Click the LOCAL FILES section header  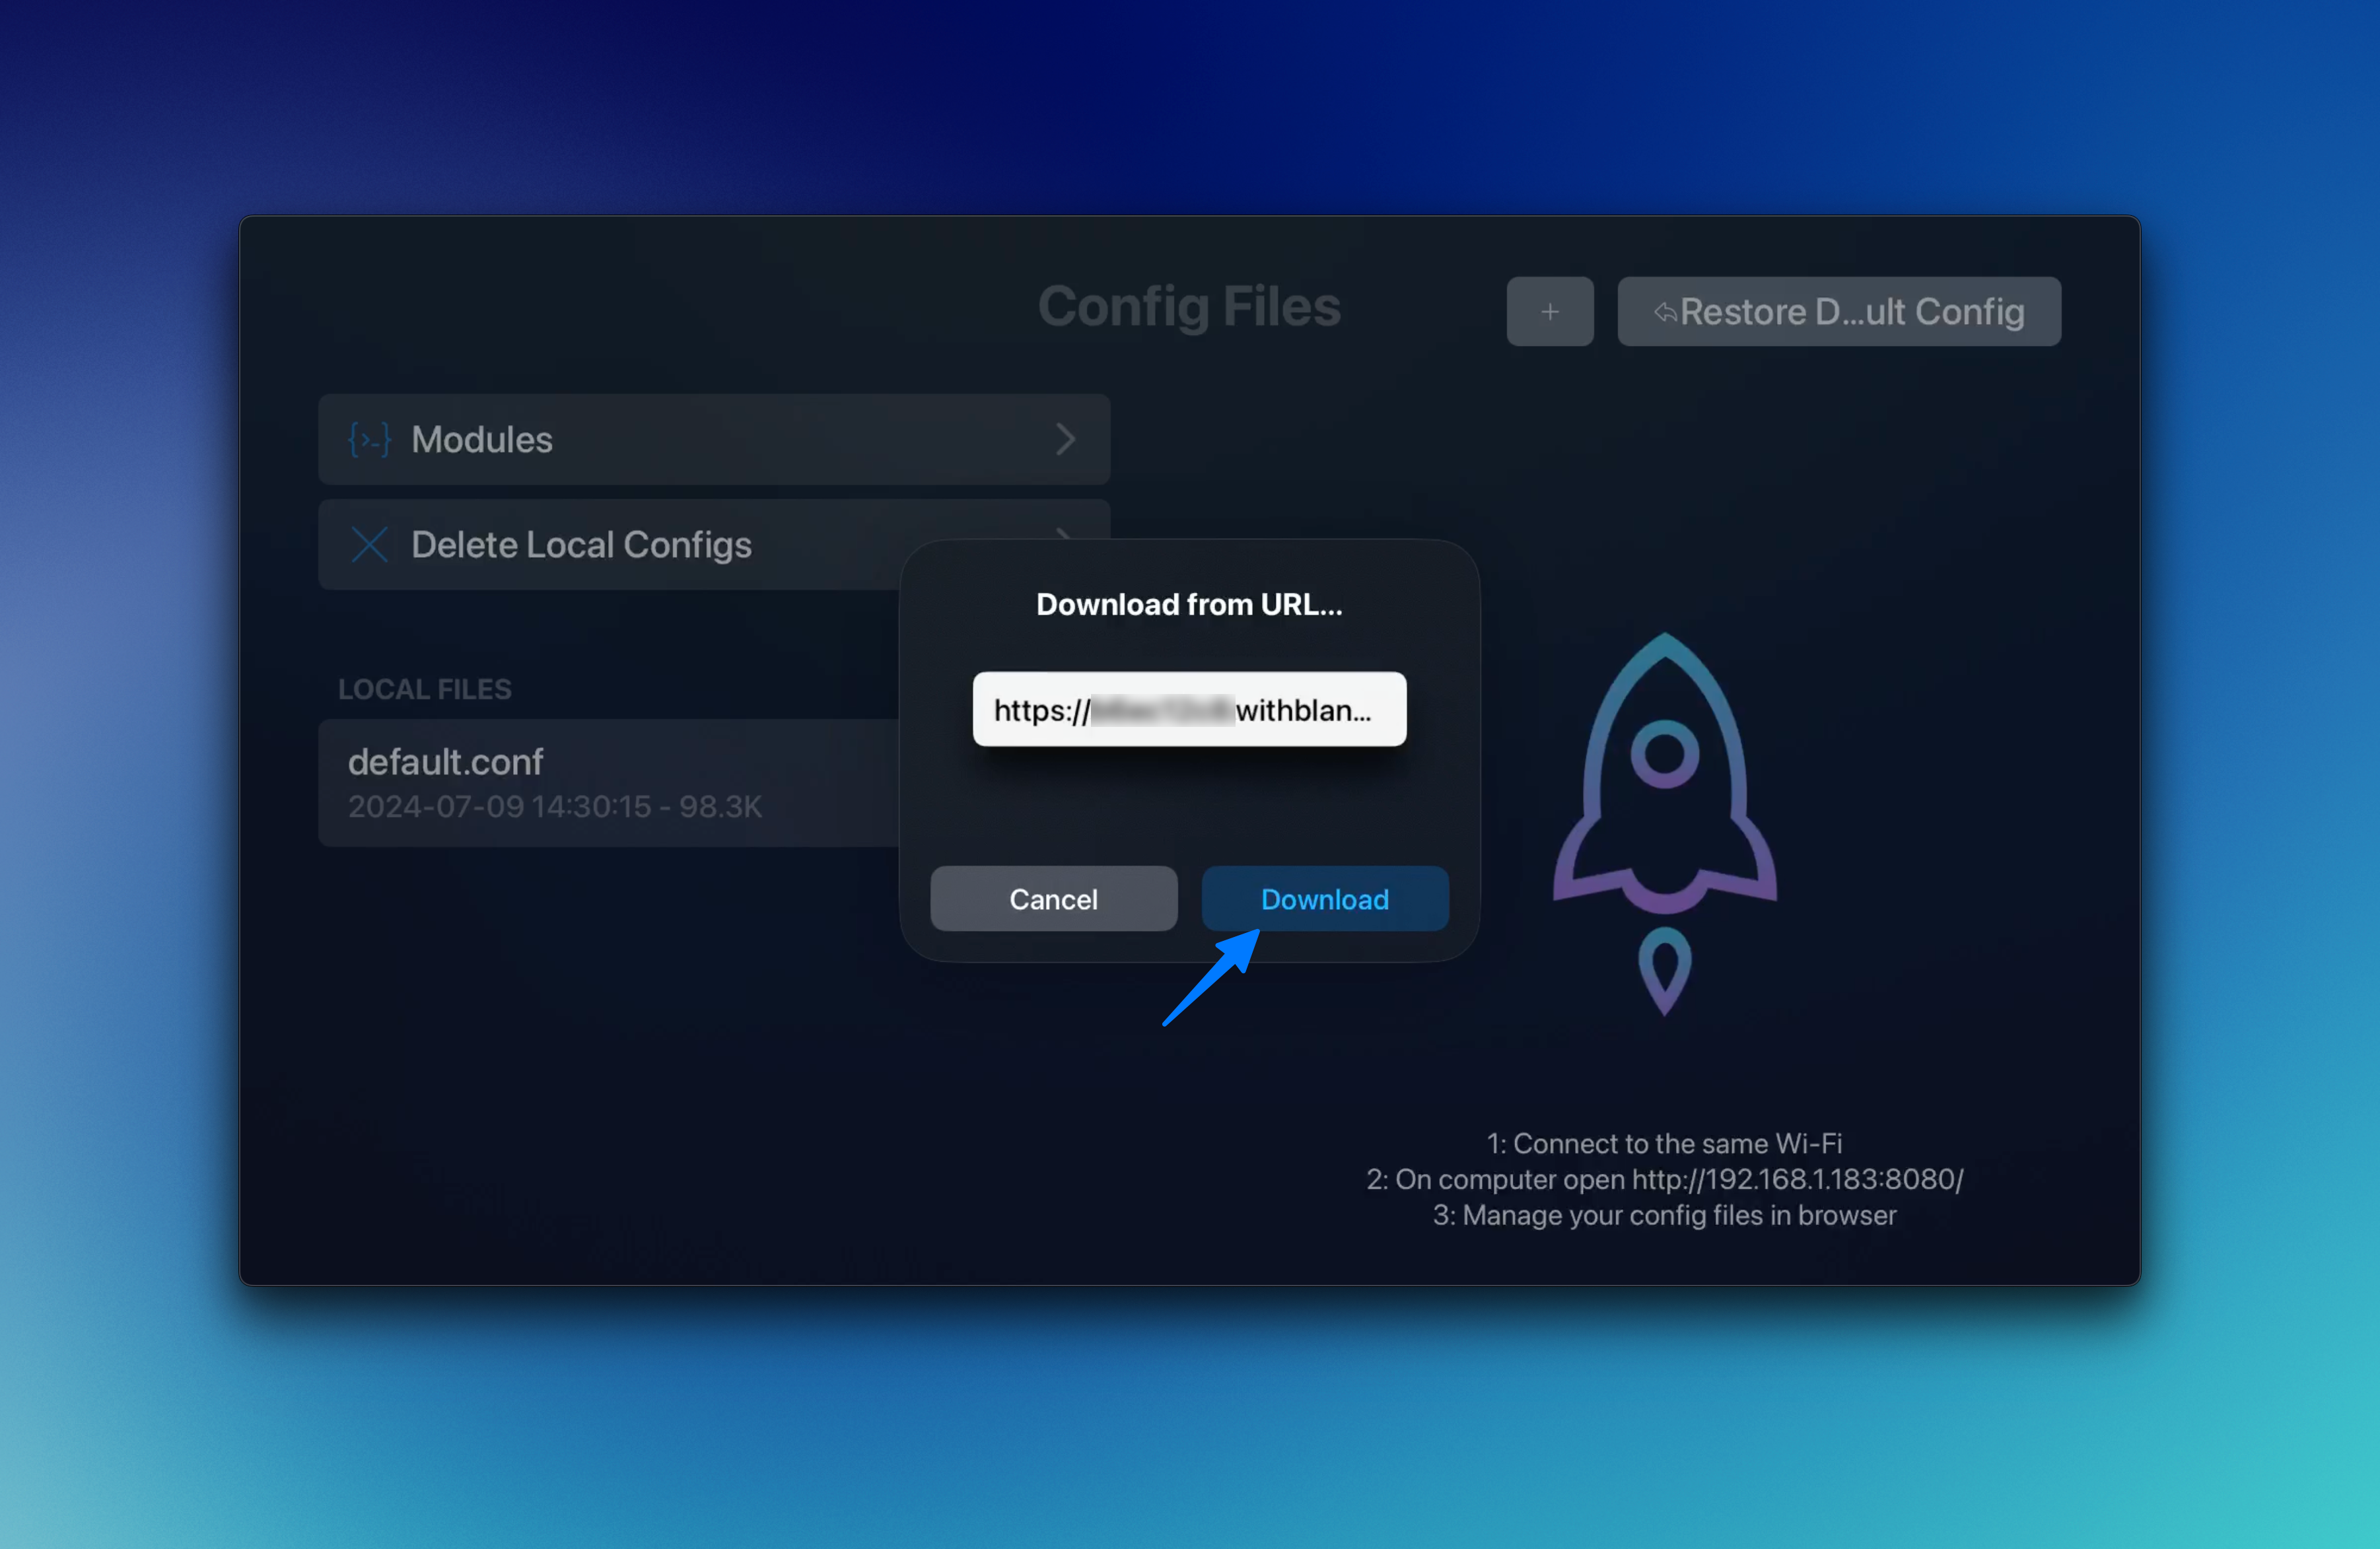[424, 689]
